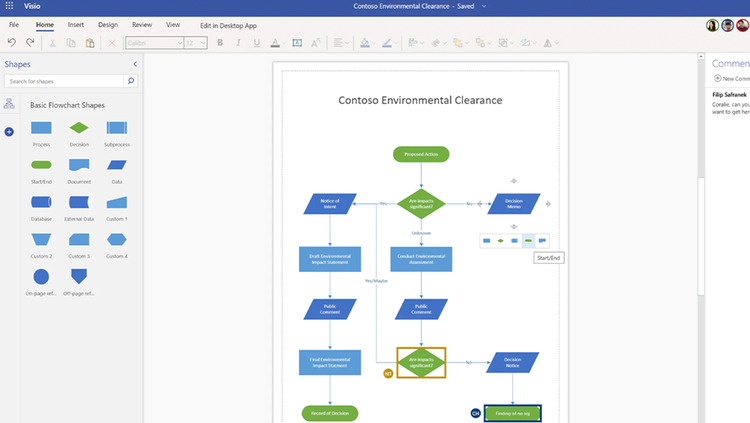Select the Proposed Action shape on canvas
The image size is (750, 423).
tap(421, 154)
